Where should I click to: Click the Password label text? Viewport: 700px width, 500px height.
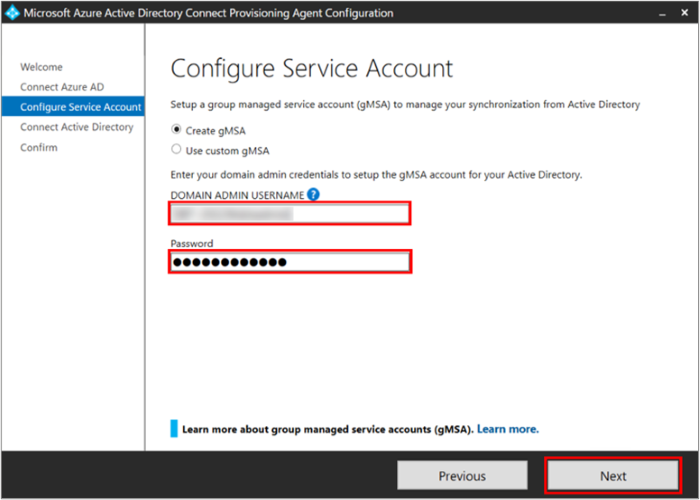click(192, 243)
